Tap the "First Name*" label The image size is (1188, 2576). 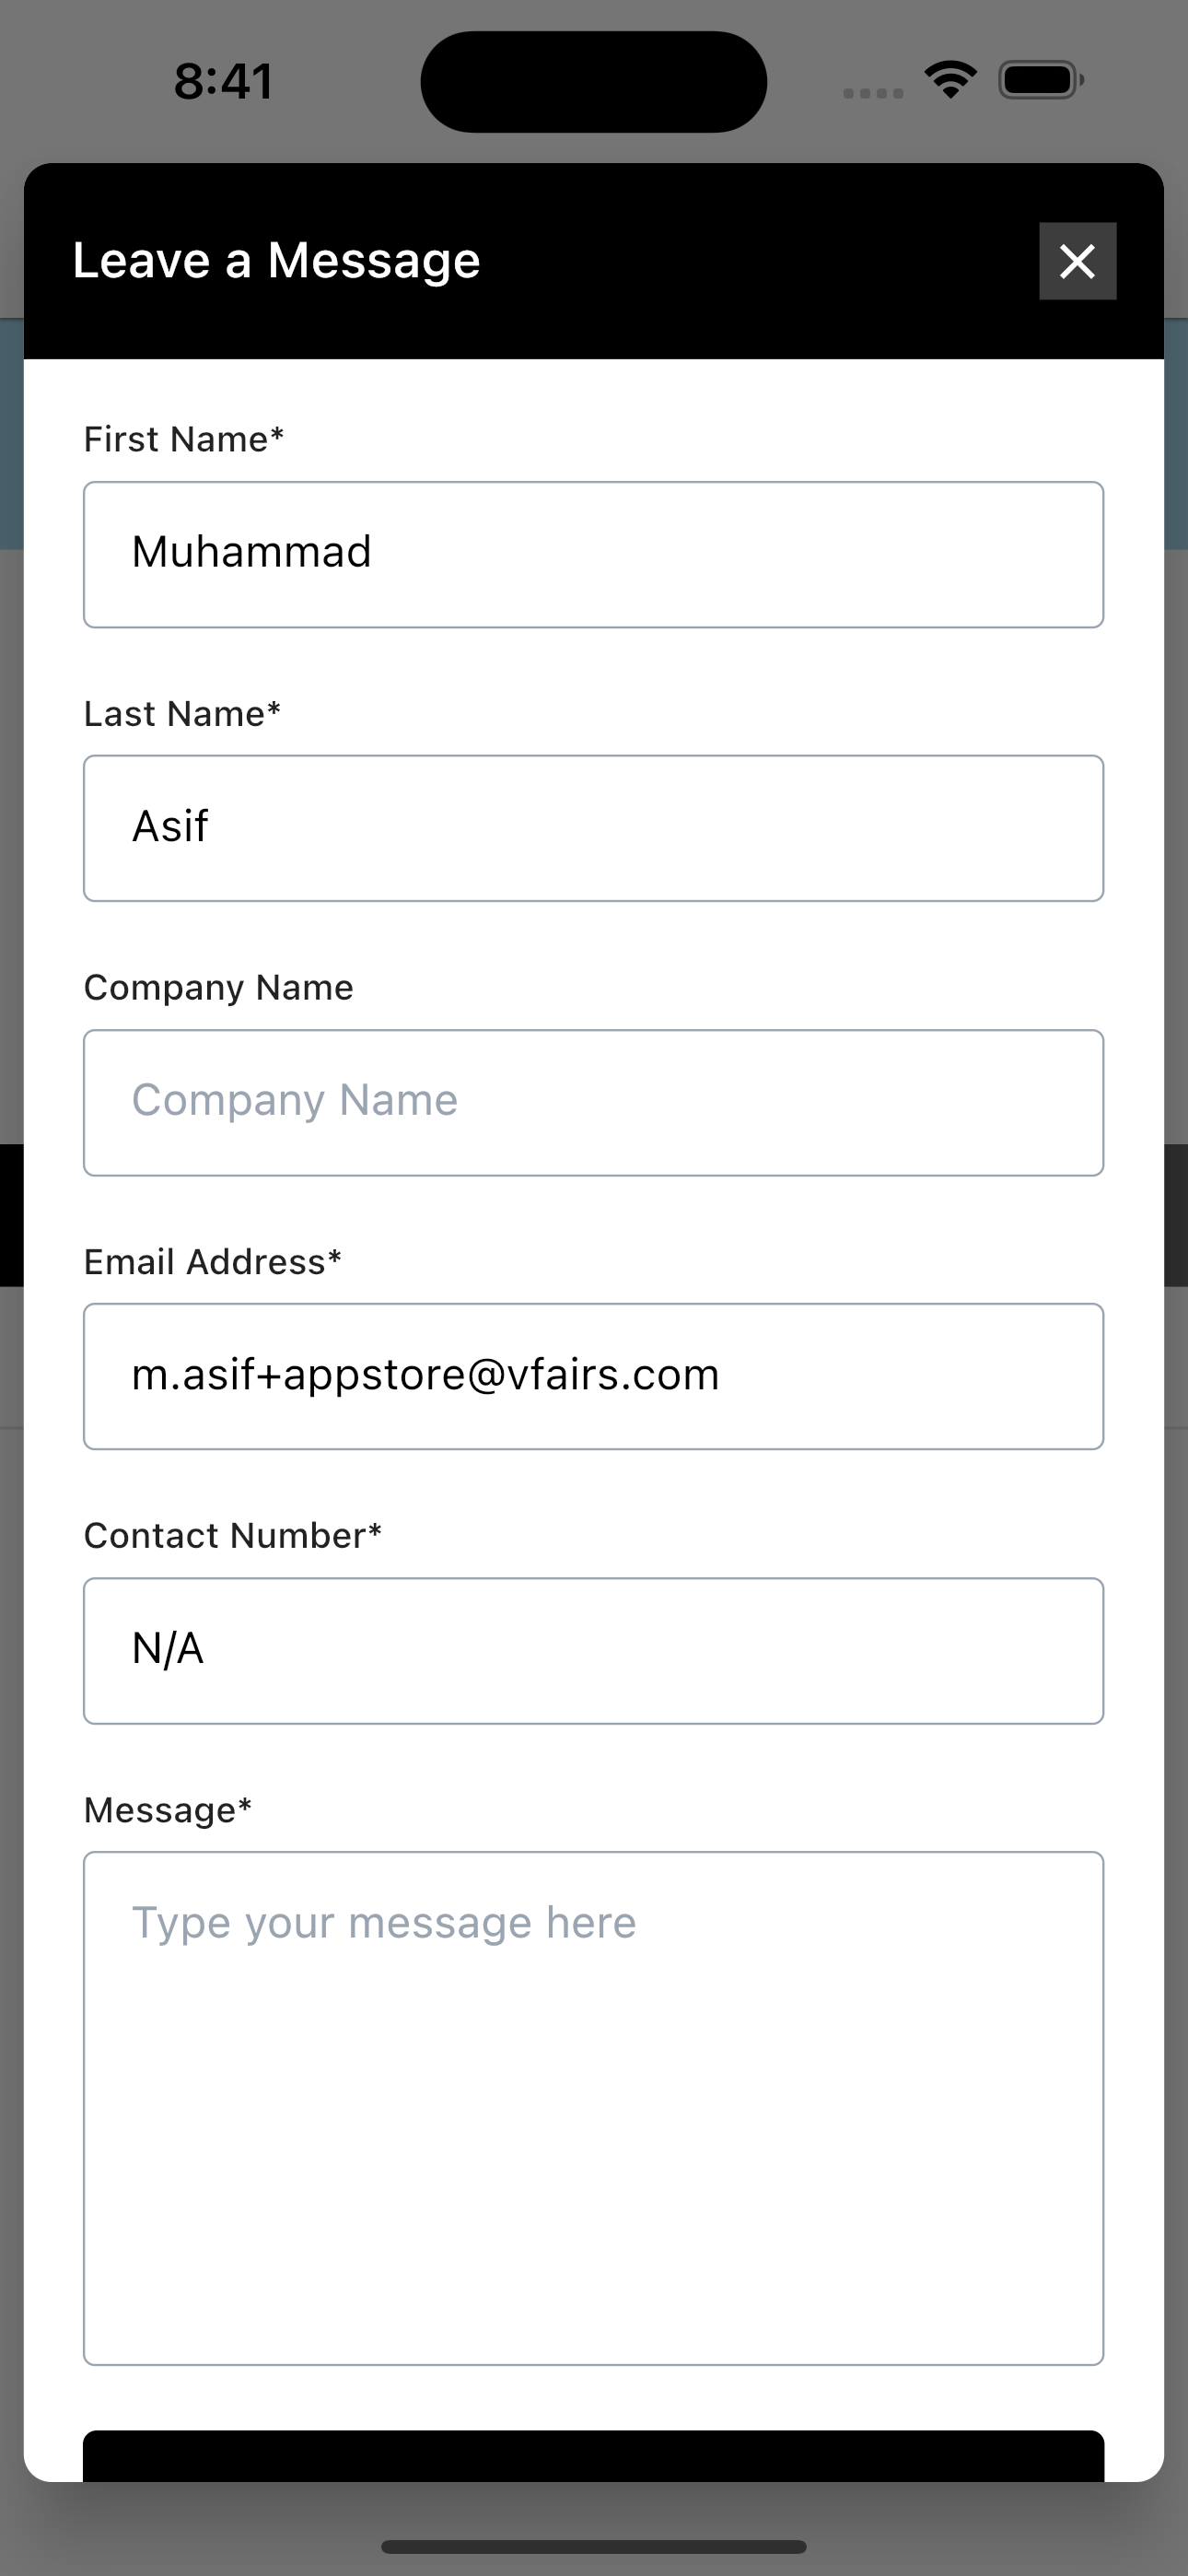184,440
